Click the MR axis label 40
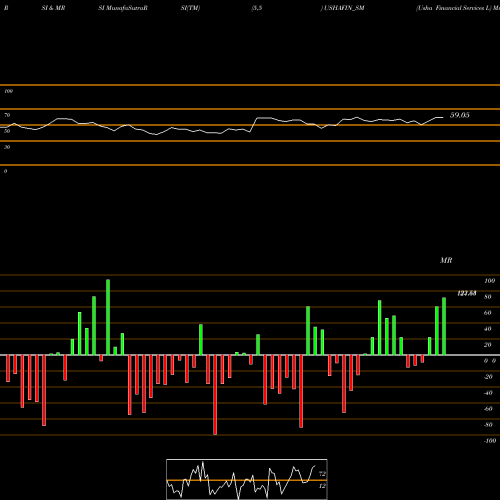The height and width of the screenshot is (500, 500). click(488, 329)
